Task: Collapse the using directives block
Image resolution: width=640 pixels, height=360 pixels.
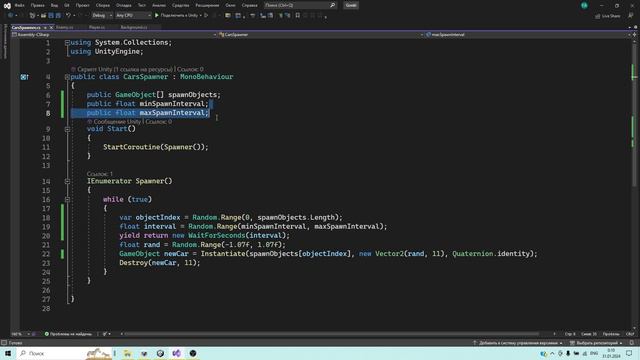Action: pyautogui.click(x=67, y=42)
